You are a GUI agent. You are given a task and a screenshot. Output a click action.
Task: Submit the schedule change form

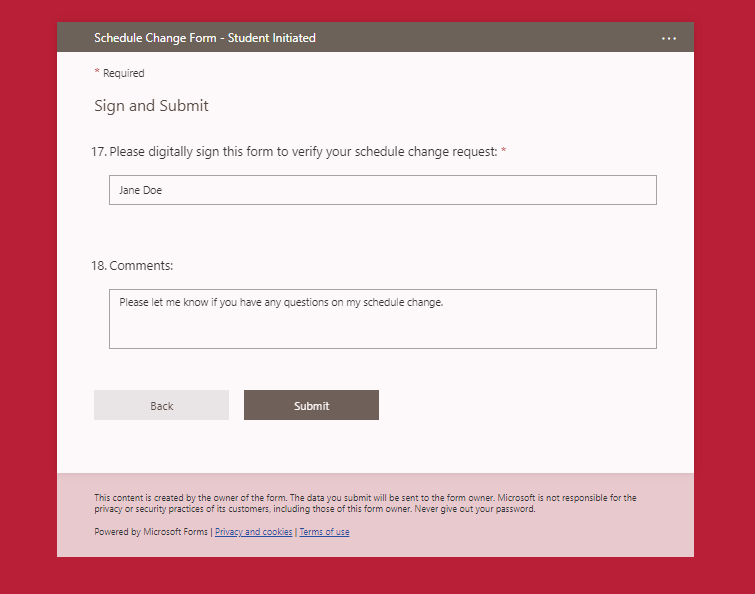312,405
